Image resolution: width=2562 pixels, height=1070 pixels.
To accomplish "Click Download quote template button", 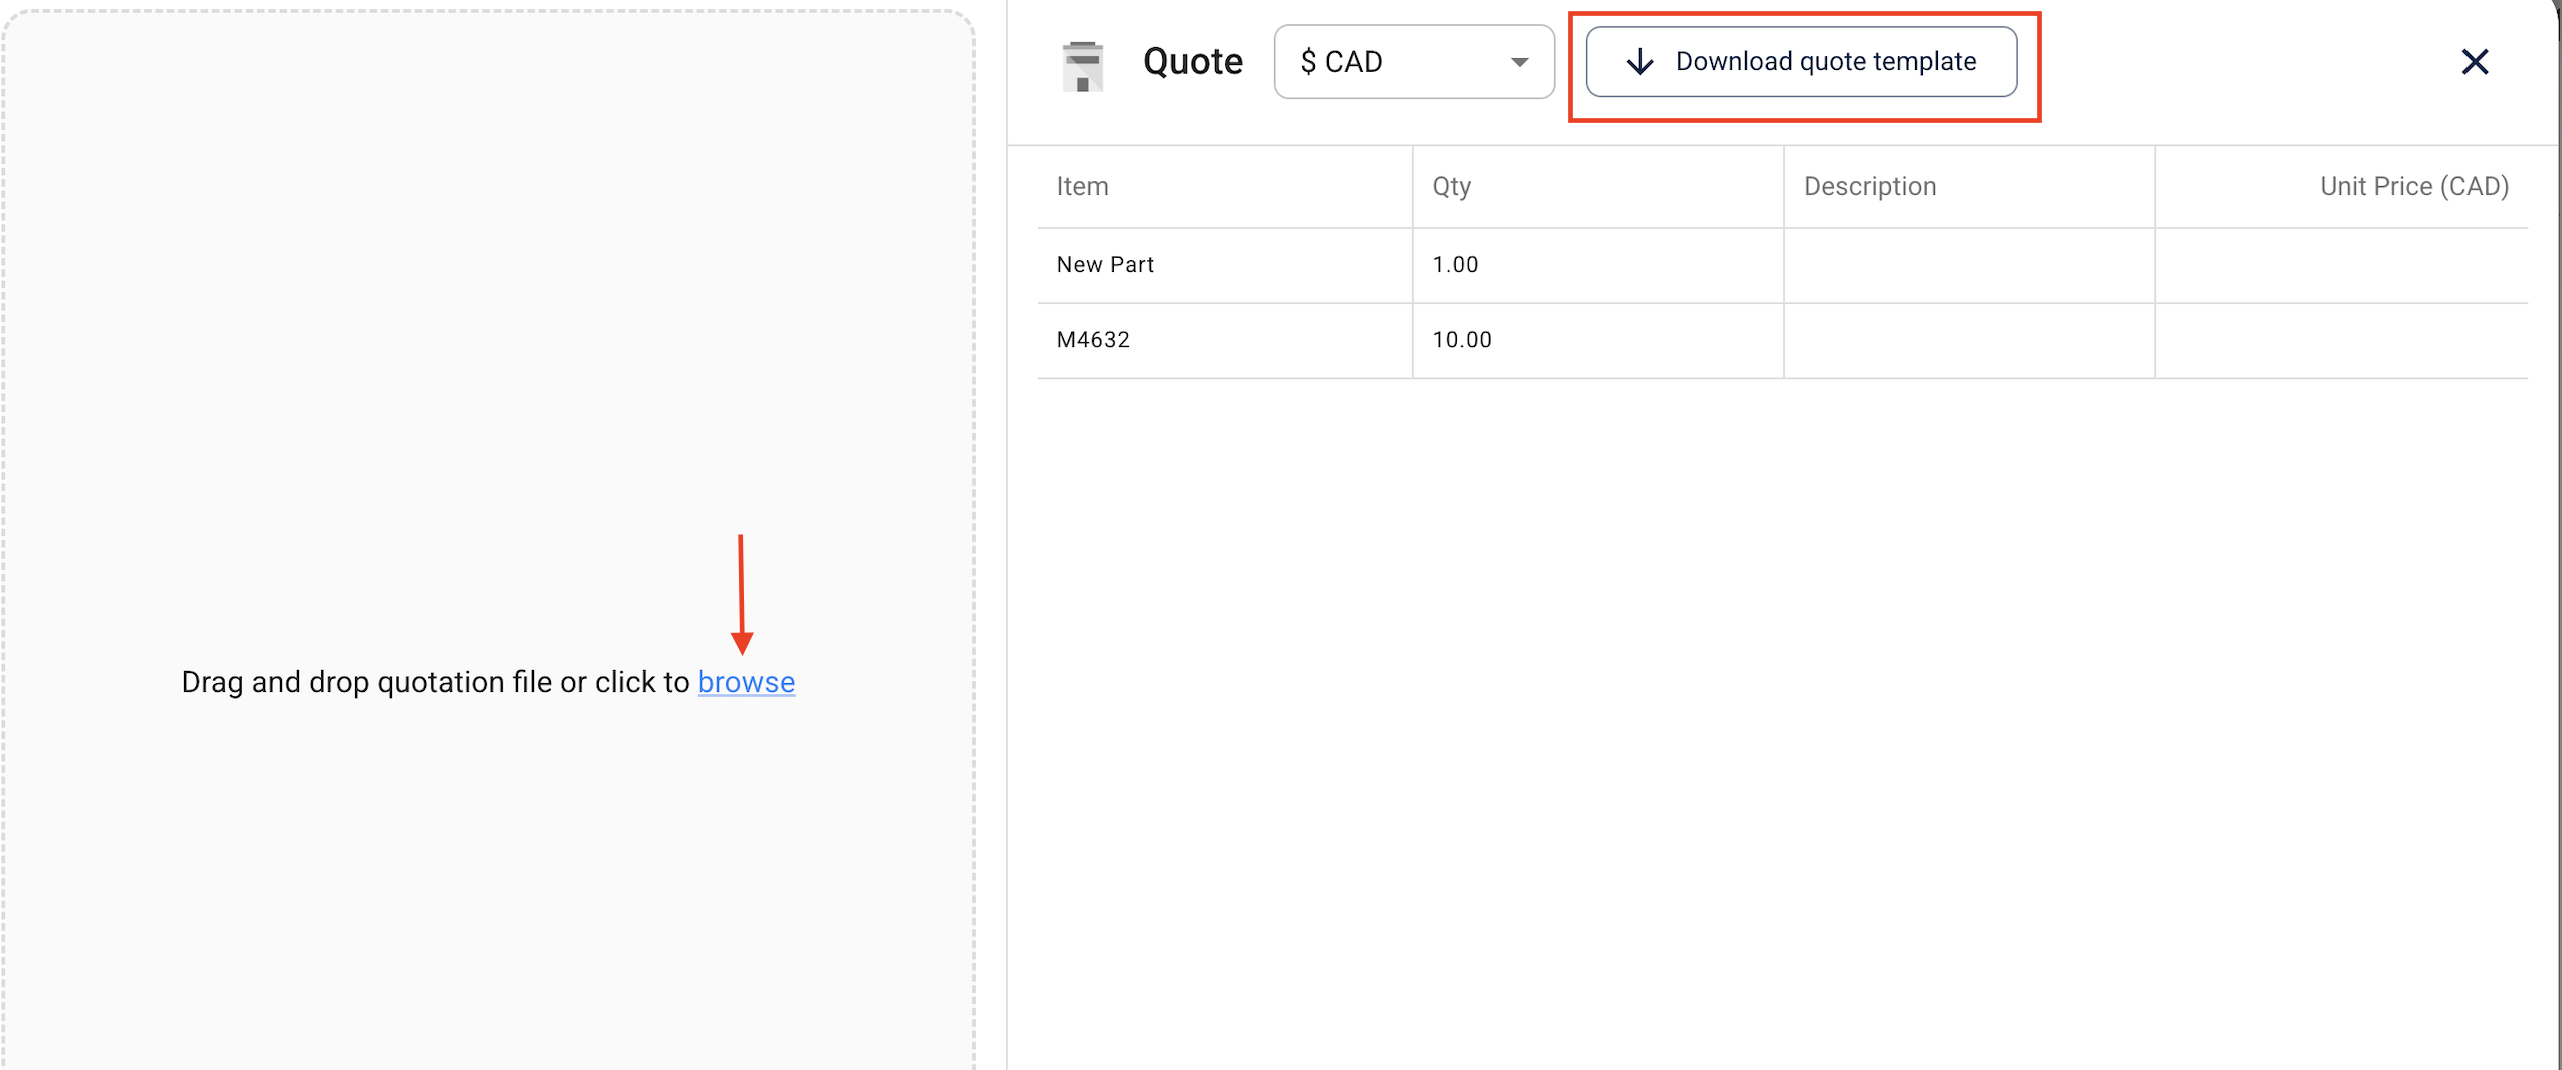I will tap(1800, 62).
